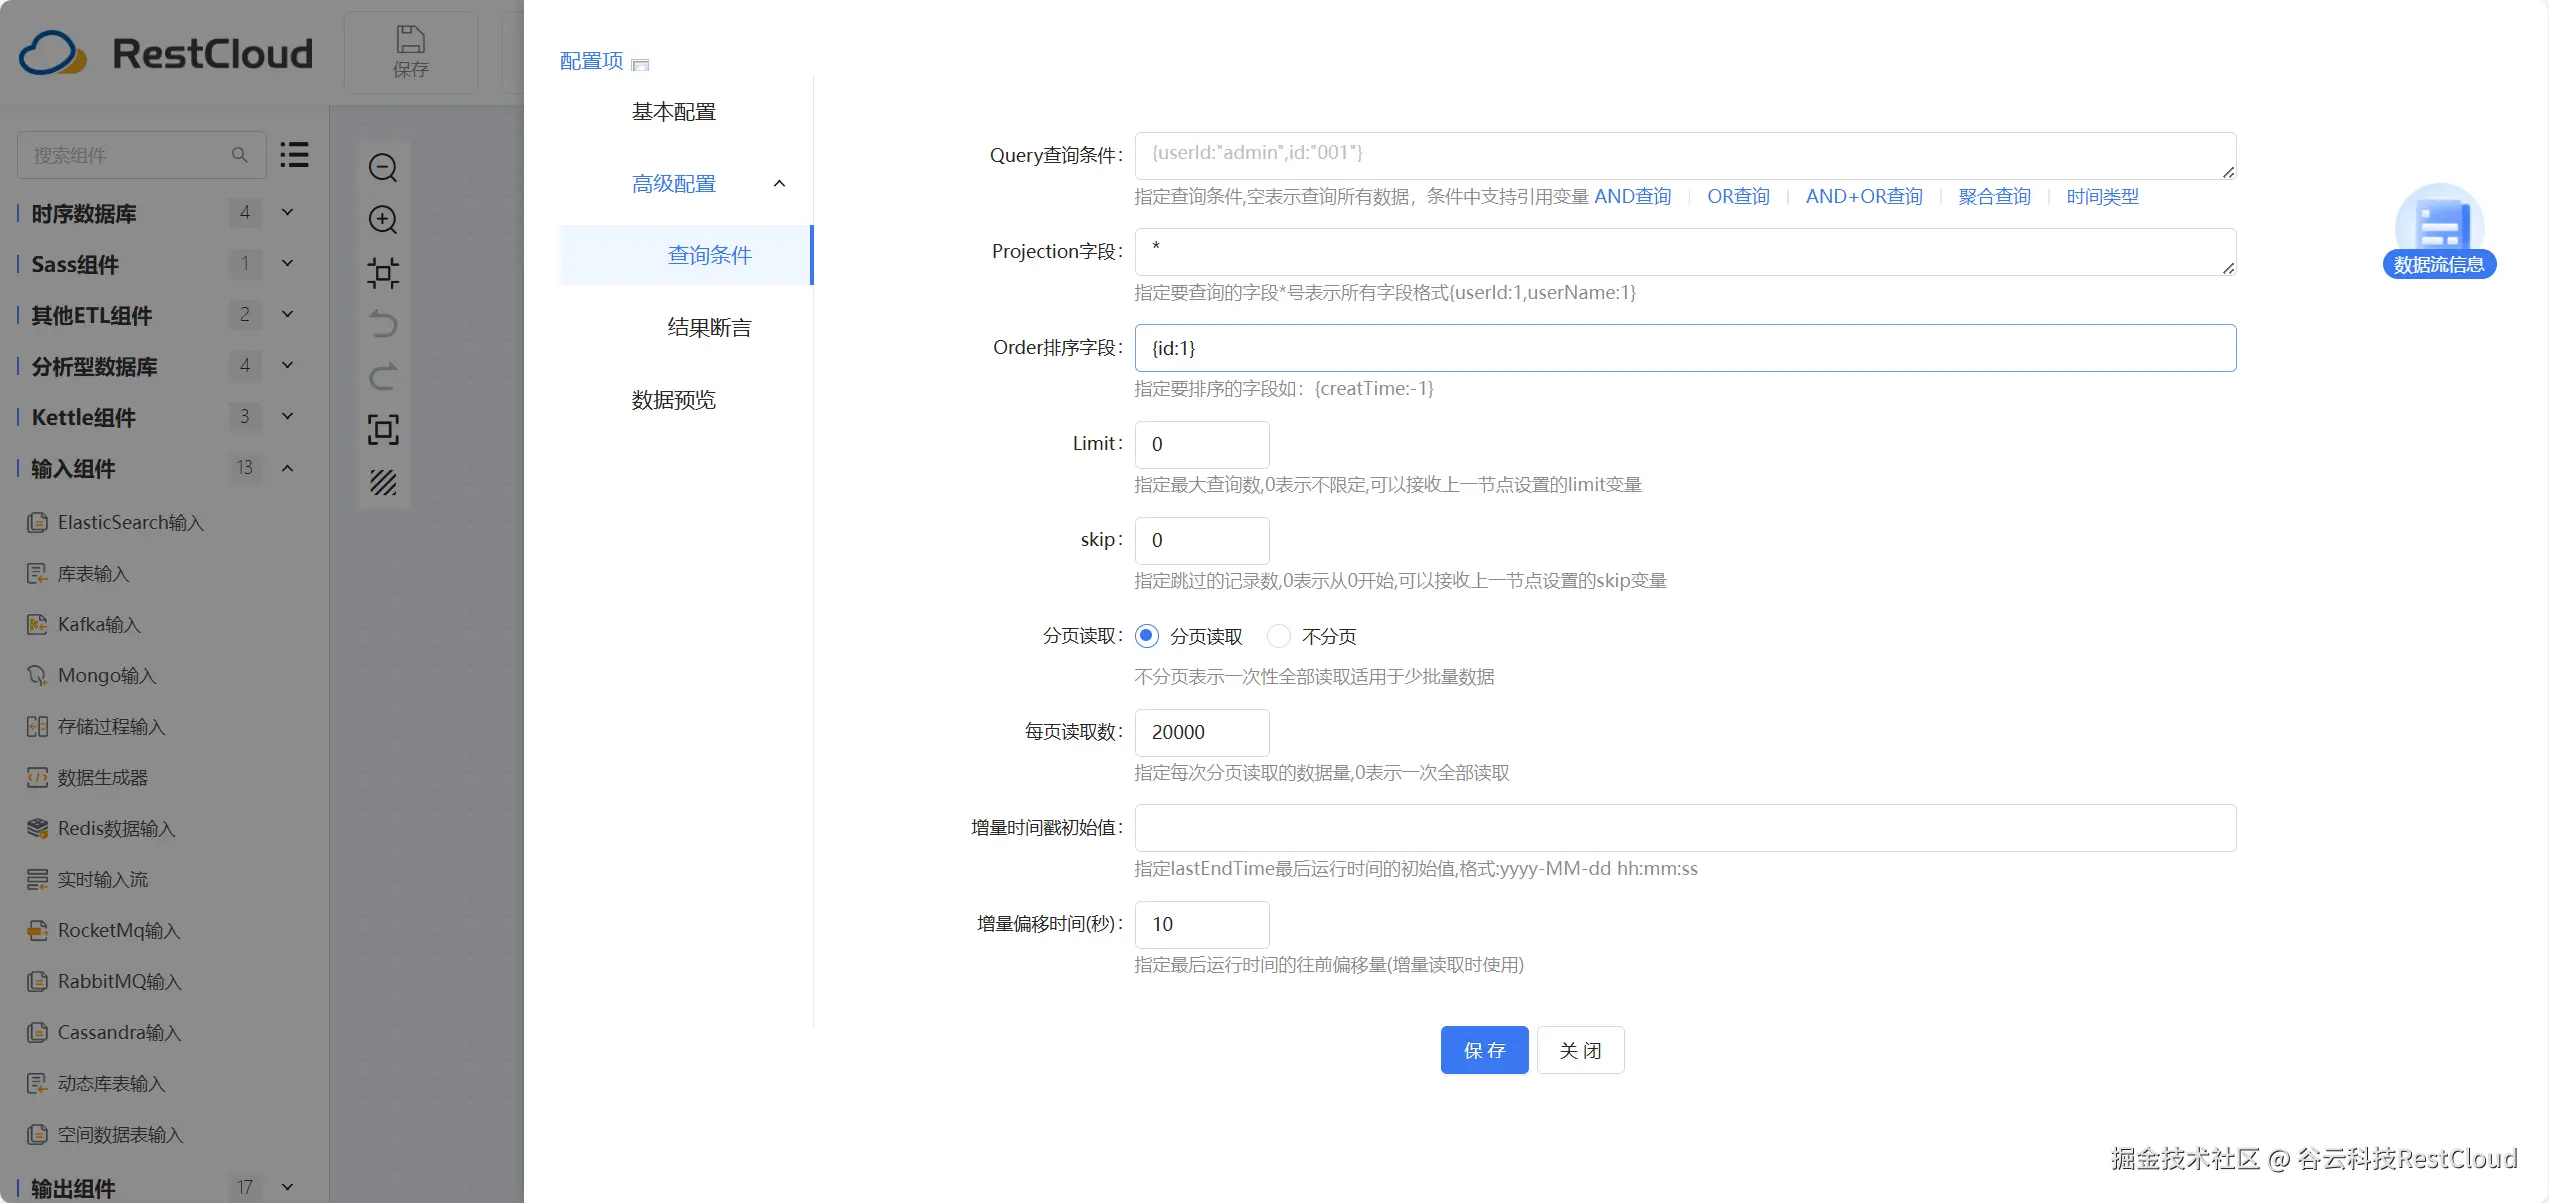Viewport: 2549px width, 1203px height.
Task: Open the 高级配置 menu item
Action: [x=674, y=184]
